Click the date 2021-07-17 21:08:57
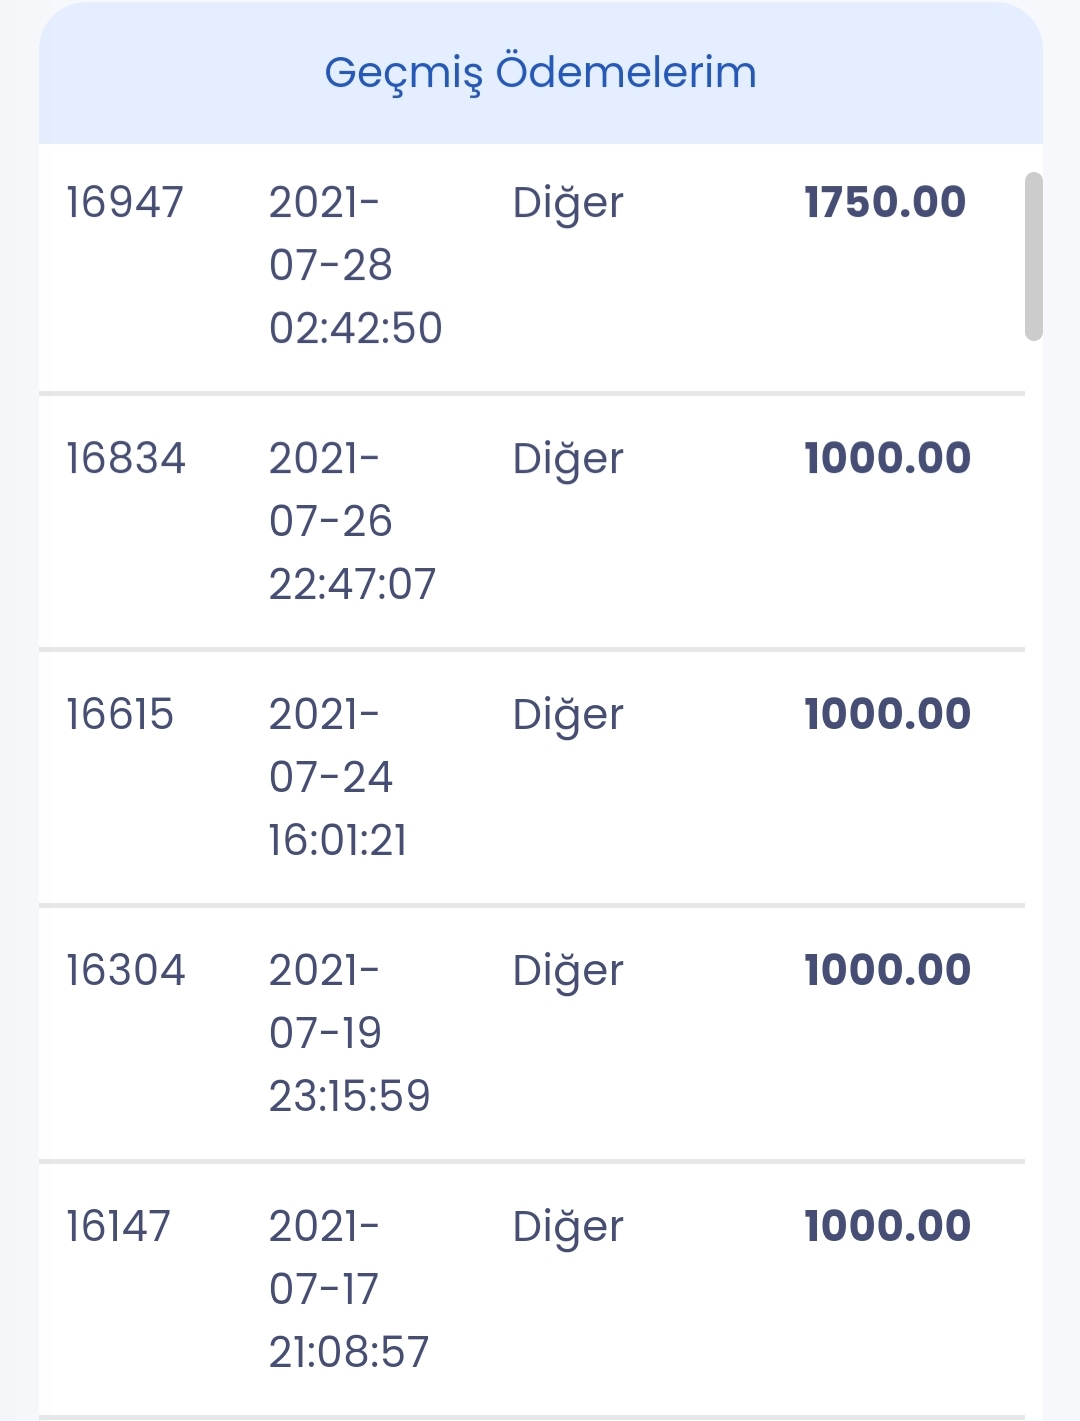Viewport: 1080px width, 1421px height. [x=348, y=1289]
